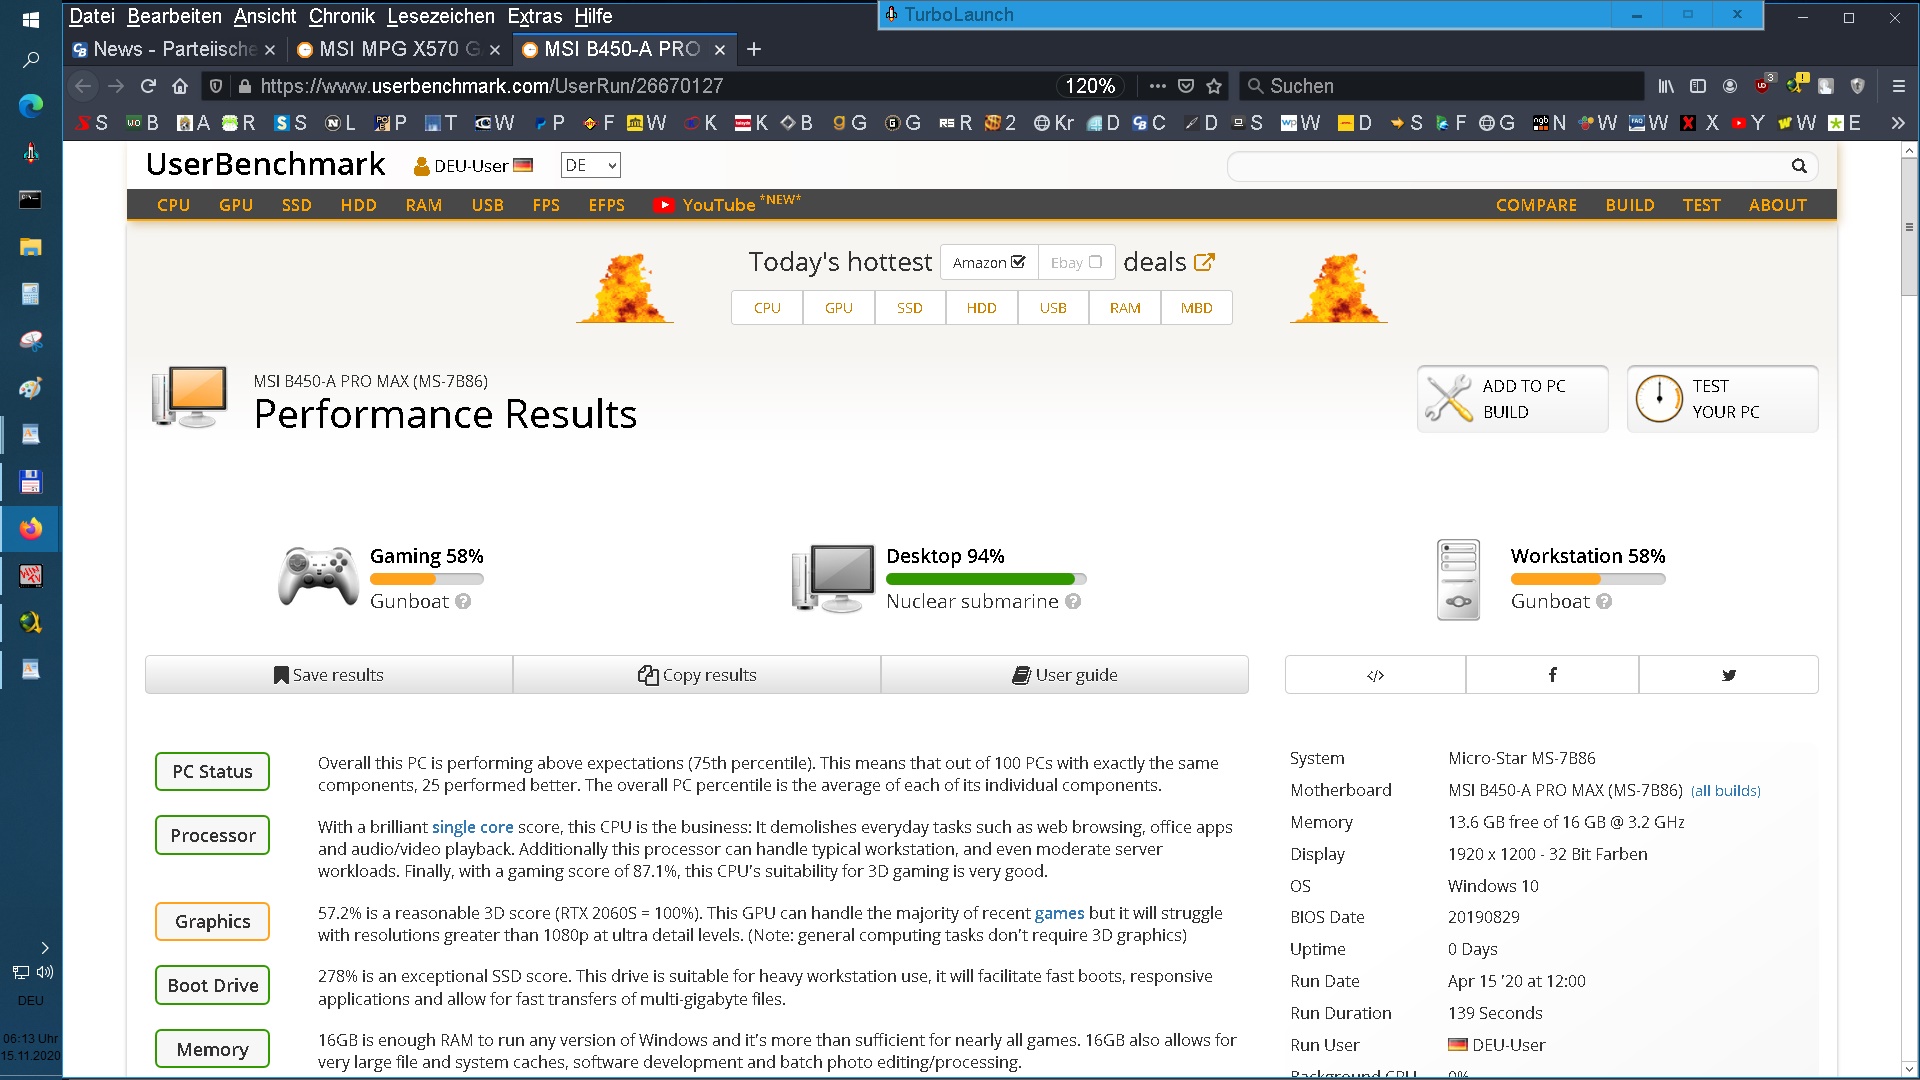Screen dimensions: 1920x1080
Task: Bookmark page with star icon
Action: click(1214, 86)
